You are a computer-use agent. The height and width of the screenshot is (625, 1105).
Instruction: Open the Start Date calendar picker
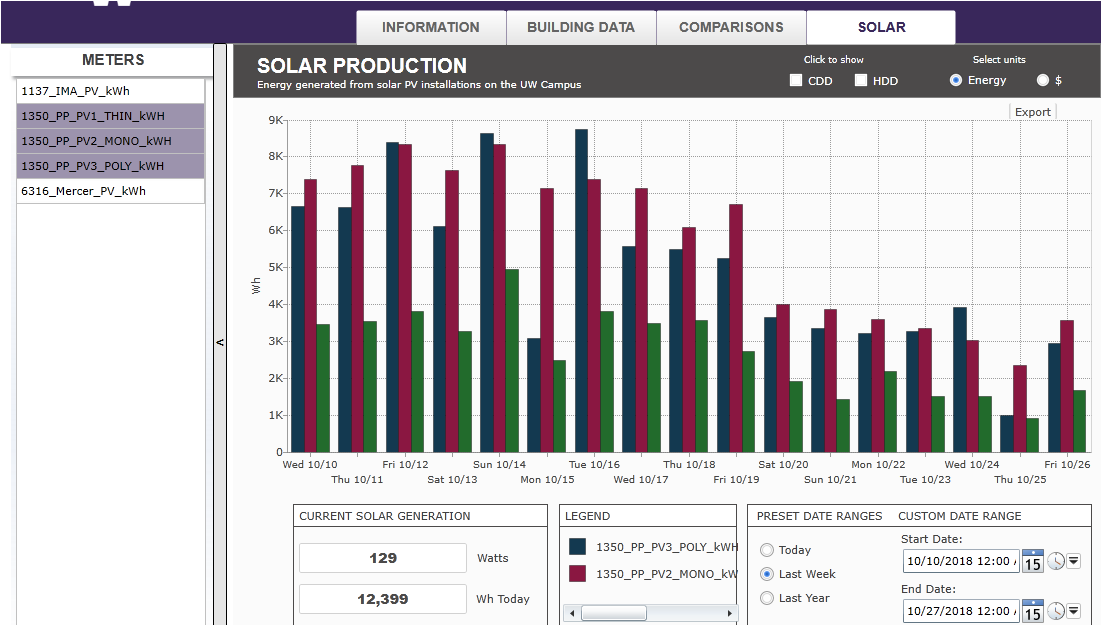click(1032, 561)
